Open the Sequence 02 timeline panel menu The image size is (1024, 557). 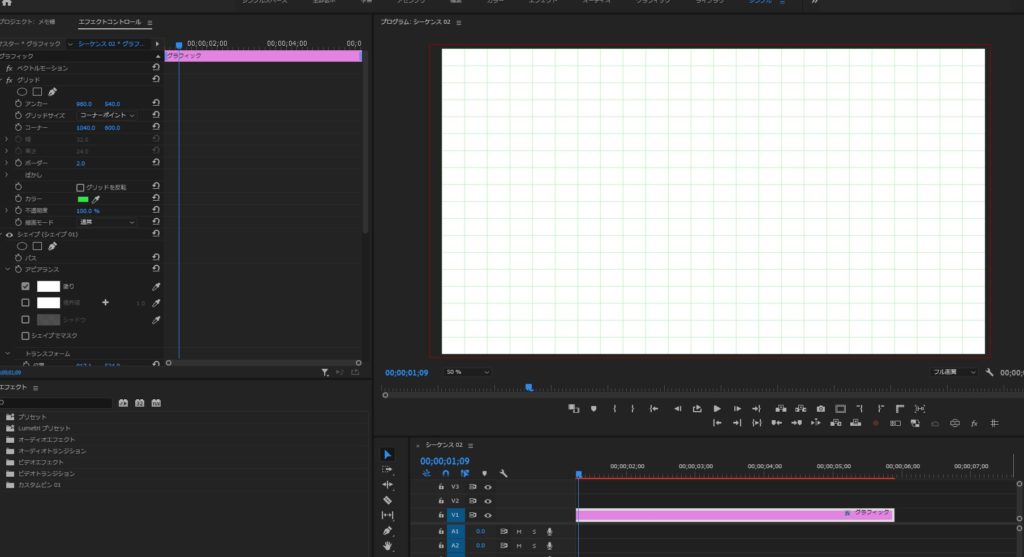coord(470,445)
